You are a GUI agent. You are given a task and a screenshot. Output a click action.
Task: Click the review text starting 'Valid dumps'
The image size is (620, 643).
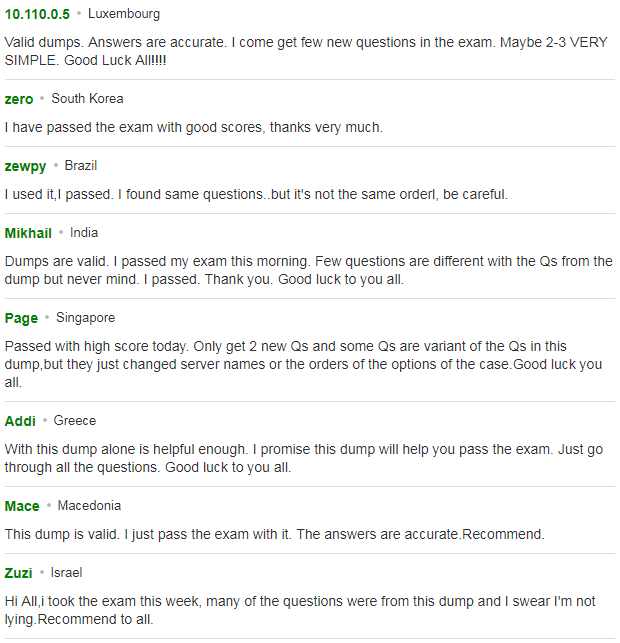pyautogui.click(x=306, y=51)
